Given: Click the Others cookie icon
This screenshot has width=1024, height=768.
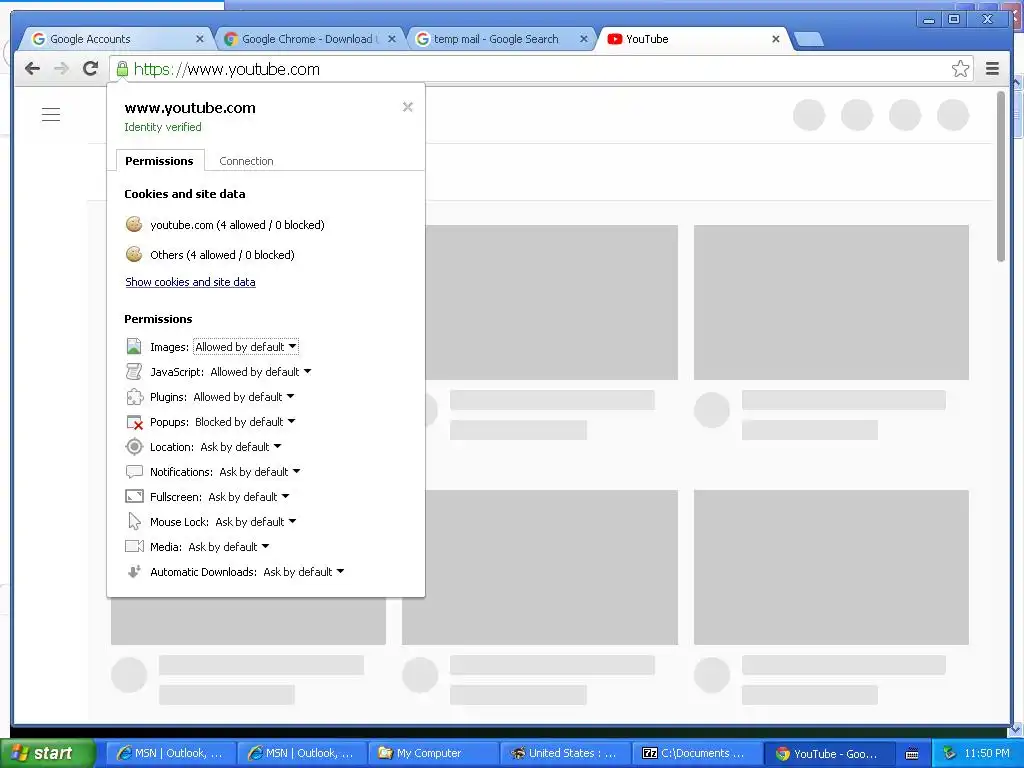Looking at the screenshot, I should point(134,255).
